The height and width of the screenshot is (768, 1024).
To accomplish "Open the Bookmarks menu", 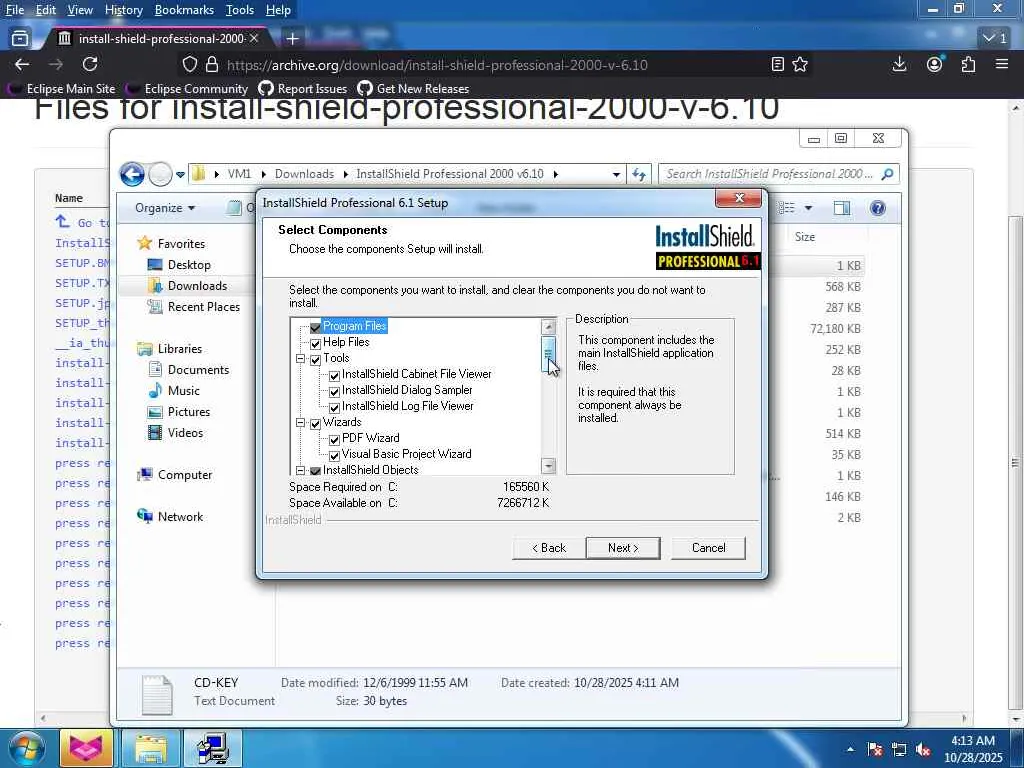I will pyautogui.click(x=184, y=10).
